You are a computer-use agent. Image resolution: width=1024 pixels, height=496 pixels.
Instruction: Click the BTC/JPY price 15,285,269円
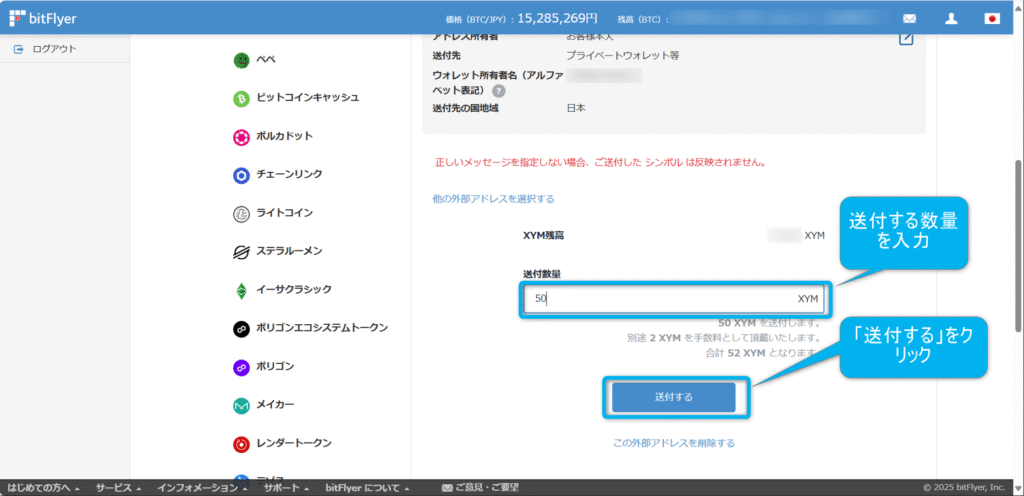tap(557, 19)
